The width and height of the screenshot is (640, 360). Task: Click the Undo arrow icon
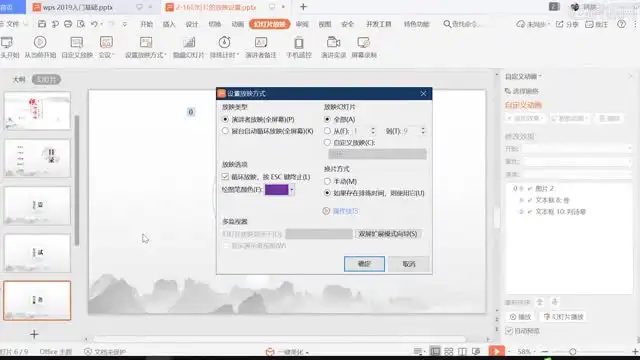point(94,24)
